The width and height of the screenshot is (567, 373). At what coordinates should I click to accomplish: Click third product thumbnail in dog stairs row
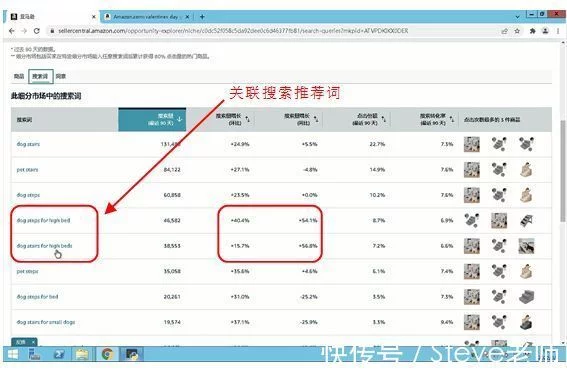526,144
